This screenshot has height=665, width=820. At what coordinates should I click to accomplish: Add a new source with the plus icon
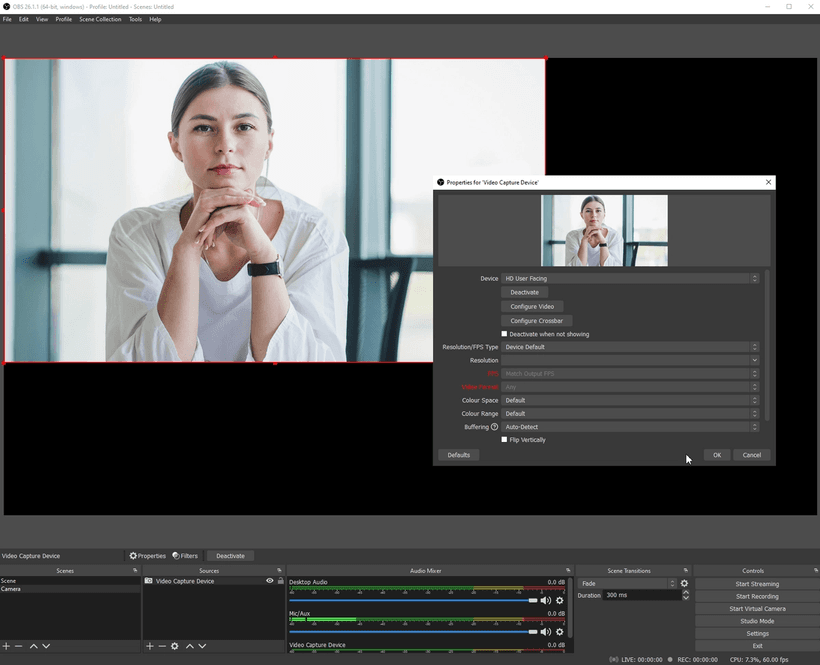(x=149, y=646)
